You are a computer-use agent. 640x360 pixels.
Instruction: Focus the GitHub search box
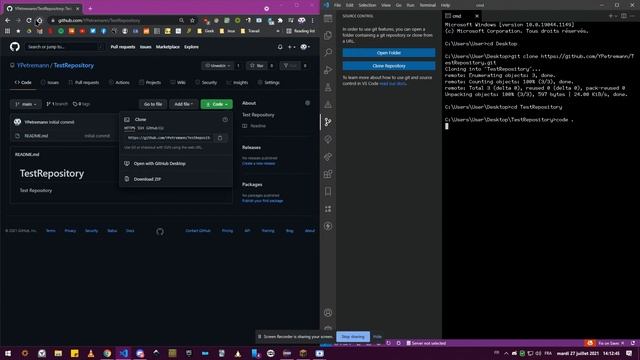tap(65, 47)
